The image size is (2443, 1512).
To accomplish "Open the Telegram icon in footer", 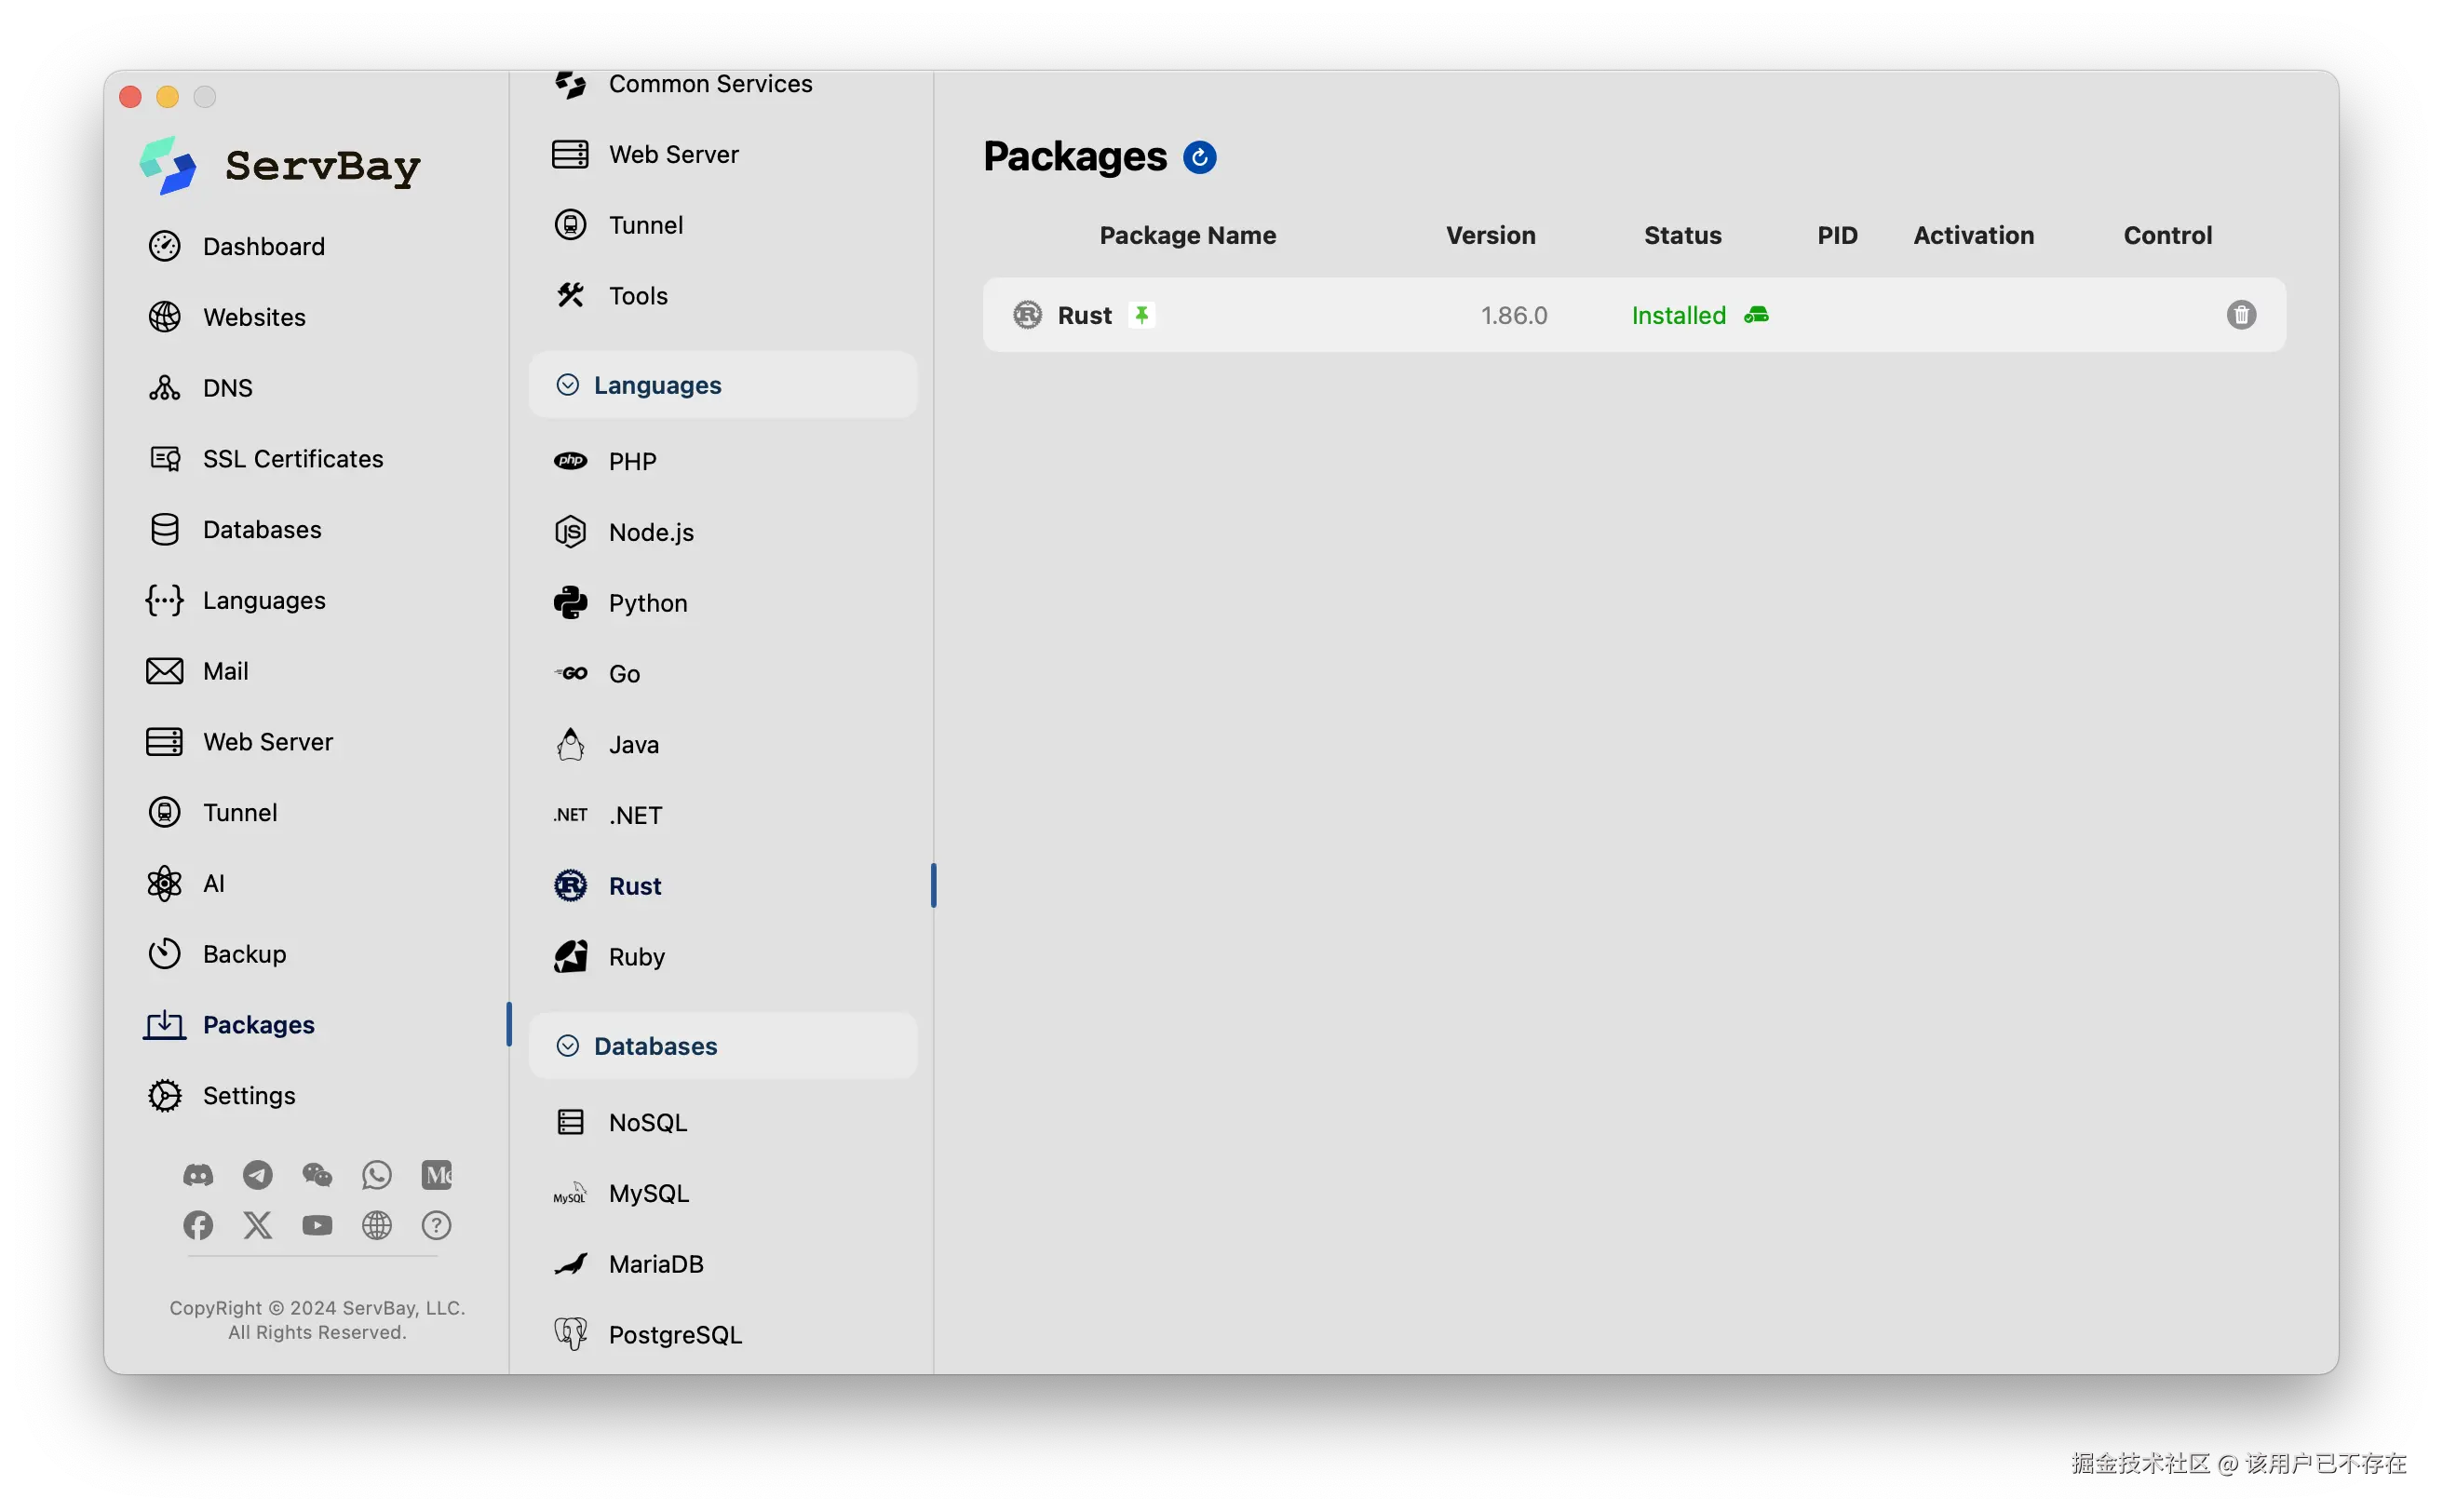I will pos(258,1175).
